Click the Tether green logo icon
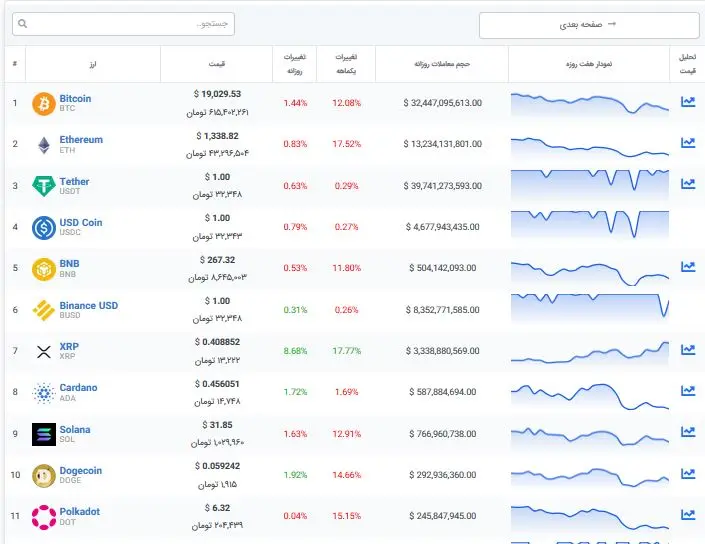The height and width of the screenshot is (544, 705). click(x=44, y=186)
